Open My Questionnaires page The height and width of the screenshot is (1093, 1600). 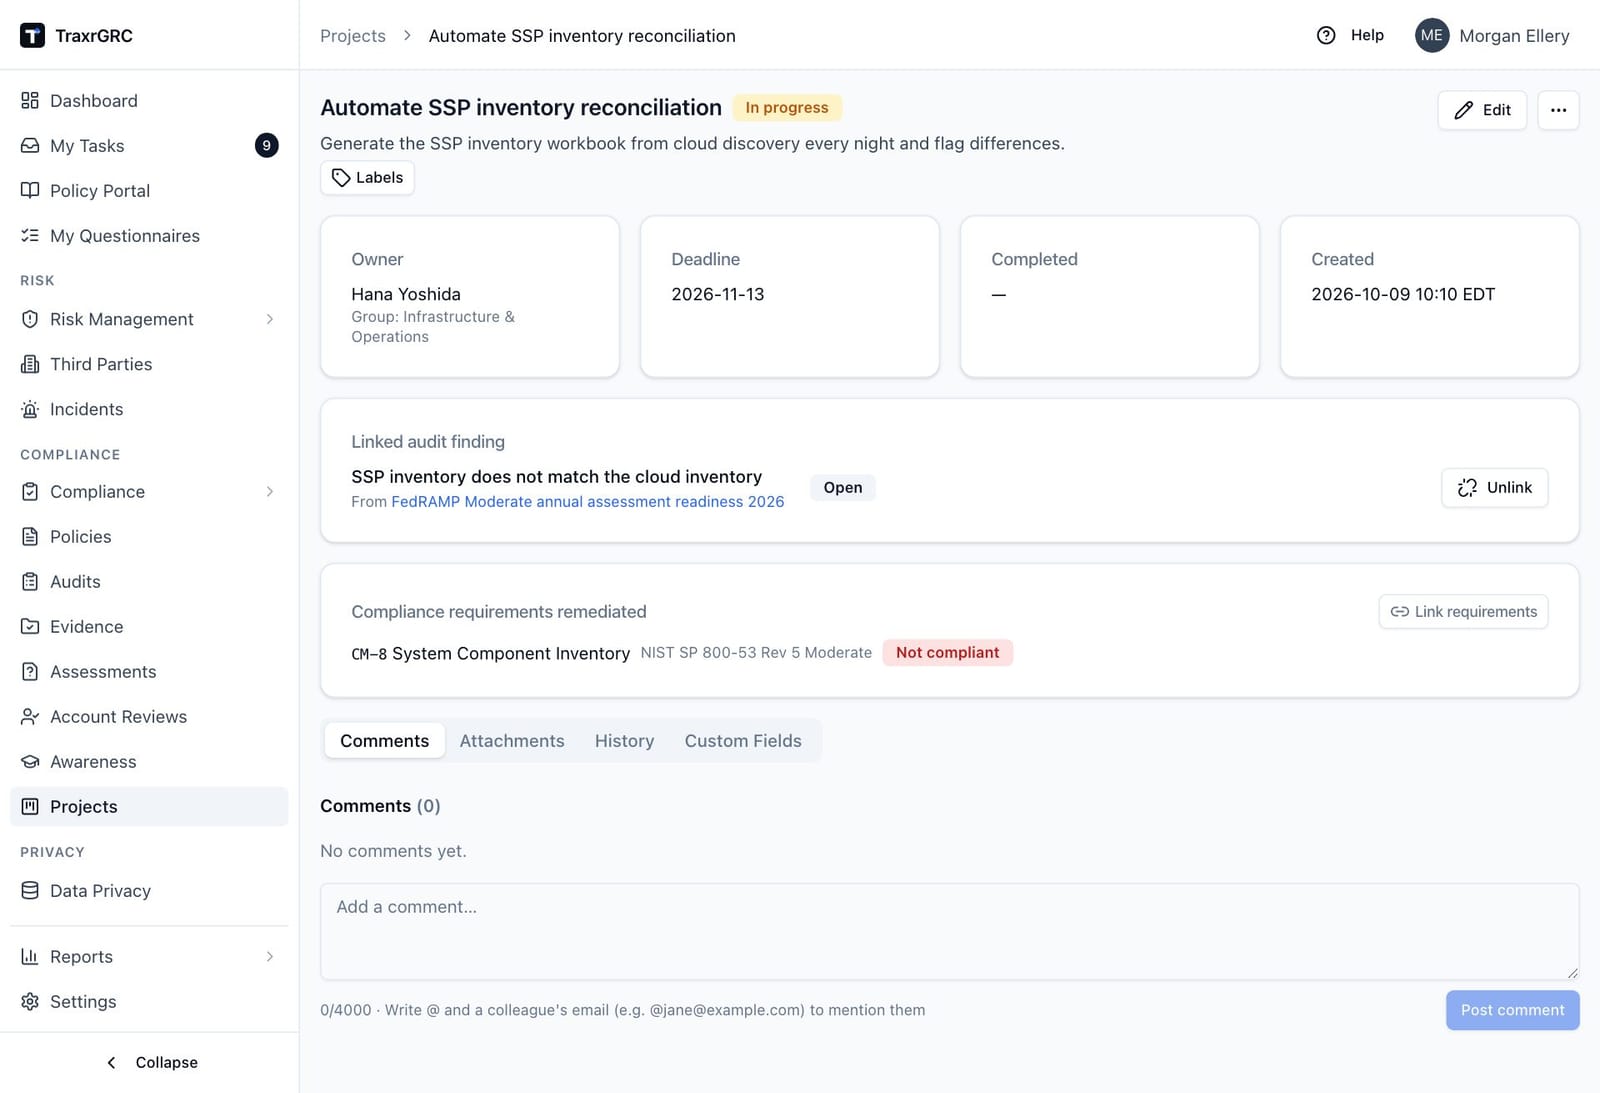point(149,235)
